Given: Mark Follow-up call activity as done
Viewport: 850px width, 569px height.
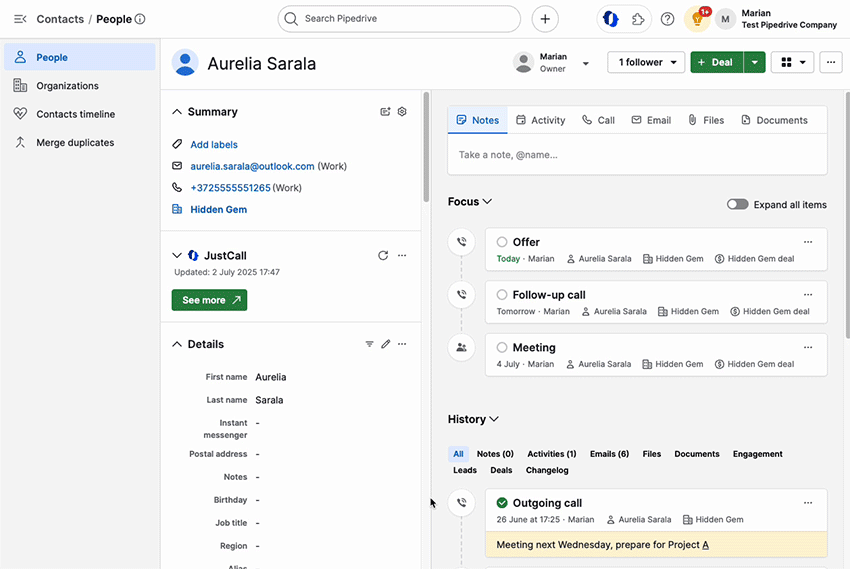Looking at the screenshot, I should coord(502,295).
